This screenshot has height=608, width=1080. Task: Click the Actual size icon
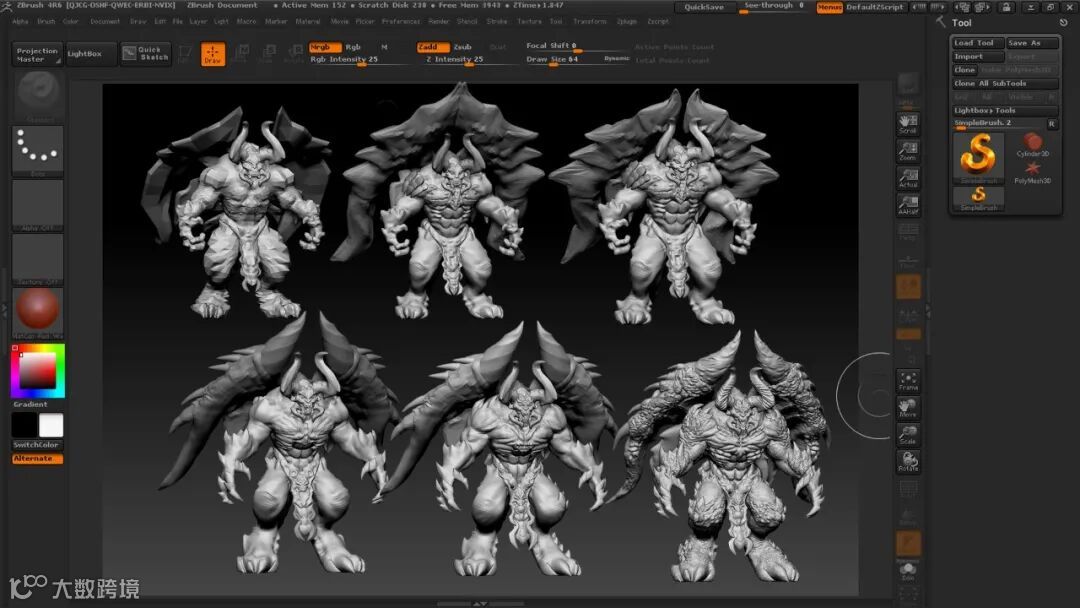click(x=908, y=178)
